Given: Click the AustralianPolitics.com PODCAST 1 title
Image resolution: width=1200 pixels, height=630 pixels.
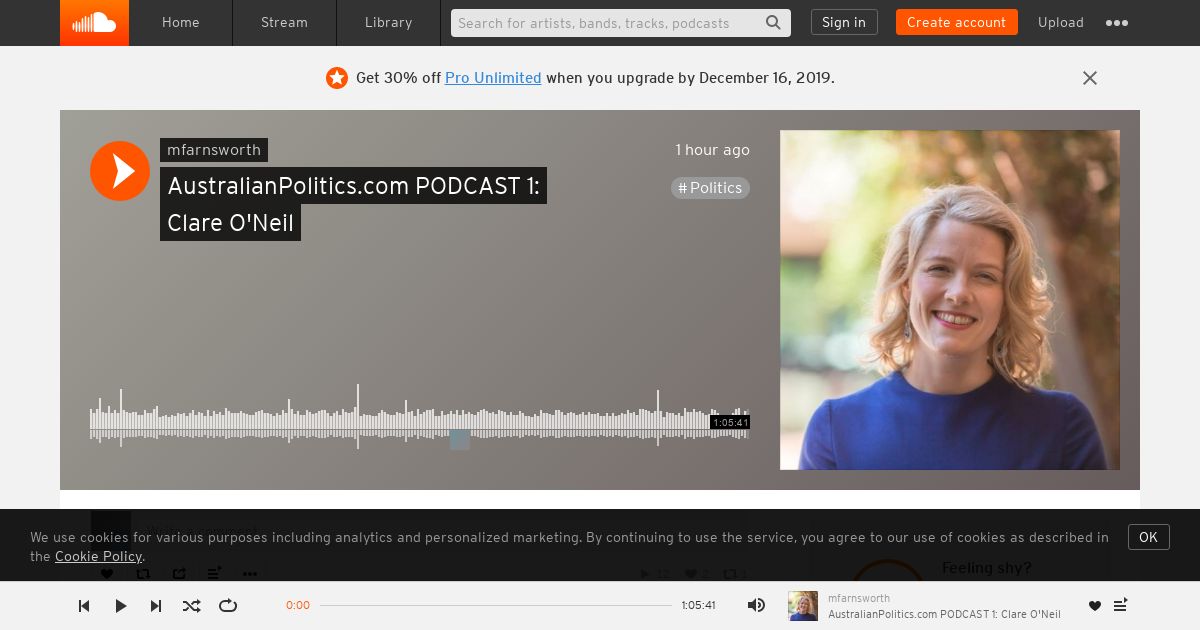Looking at the screenshot, I should click(353, 204).
